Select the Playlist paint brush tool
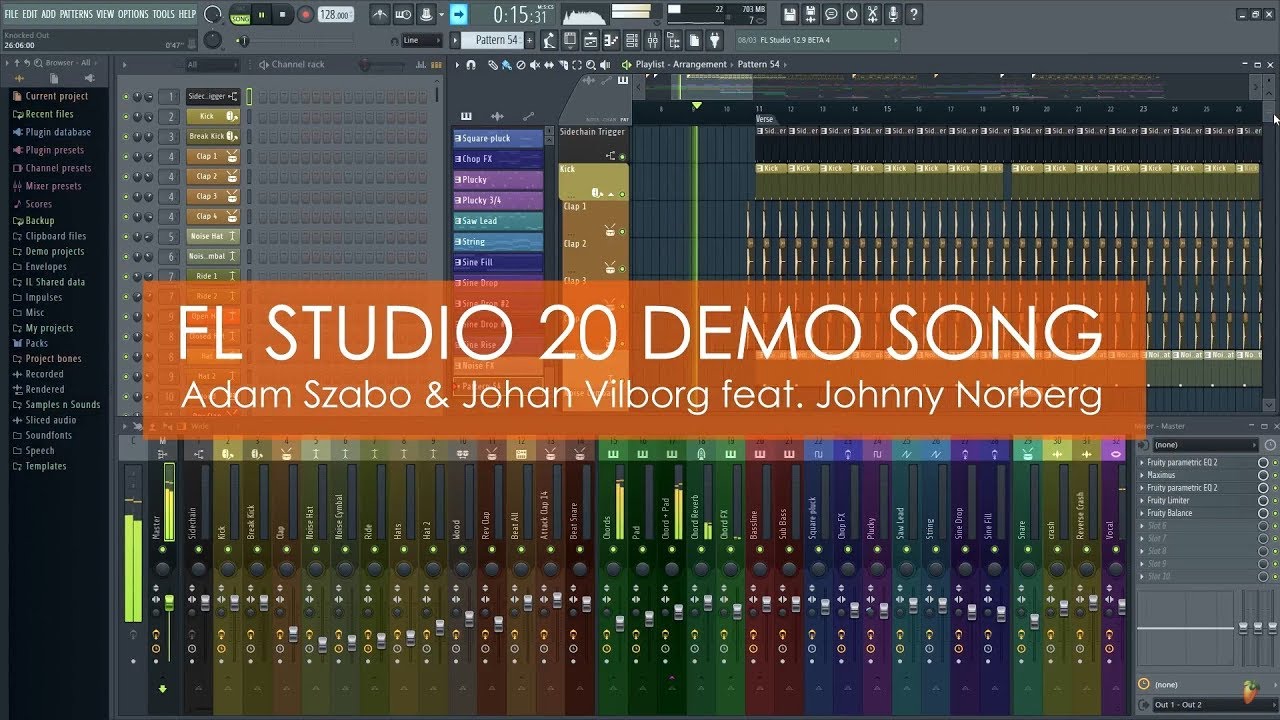The width and height of the screenshot is (1280, 720). point(506,65)
